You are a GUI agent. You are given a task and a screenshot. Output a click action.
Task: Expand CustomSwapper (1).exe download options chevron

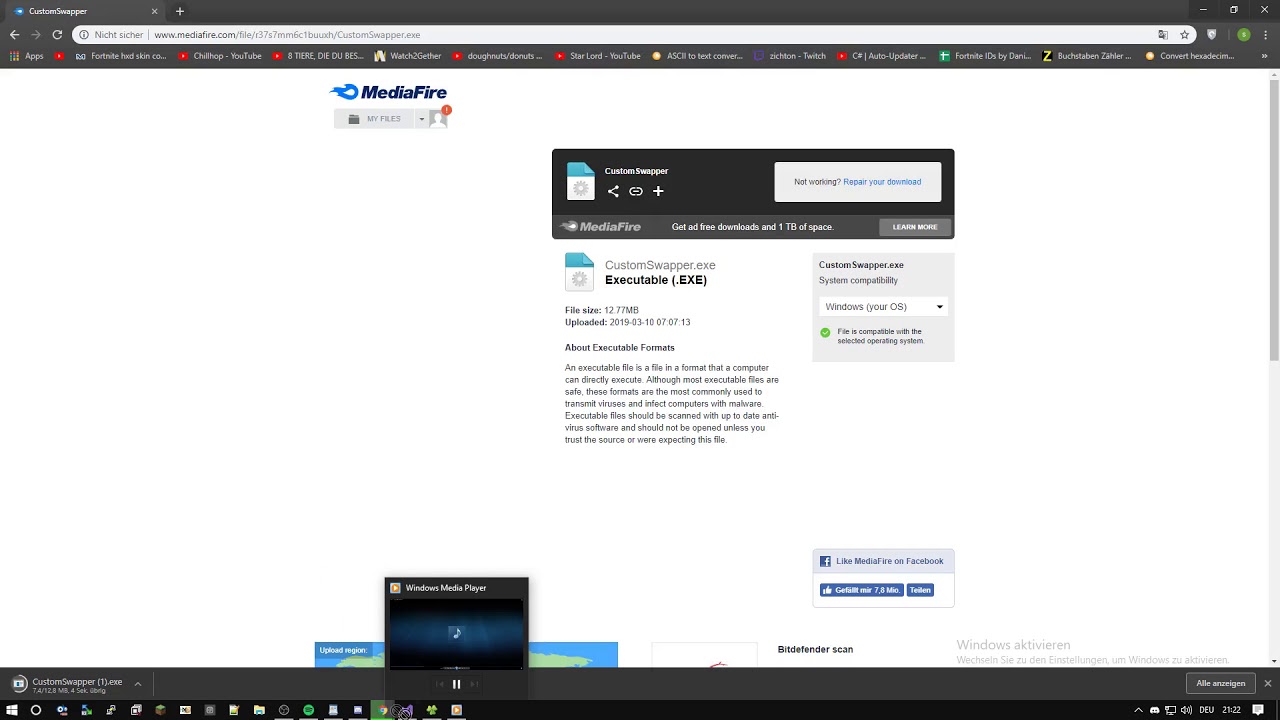pos(138,684)
